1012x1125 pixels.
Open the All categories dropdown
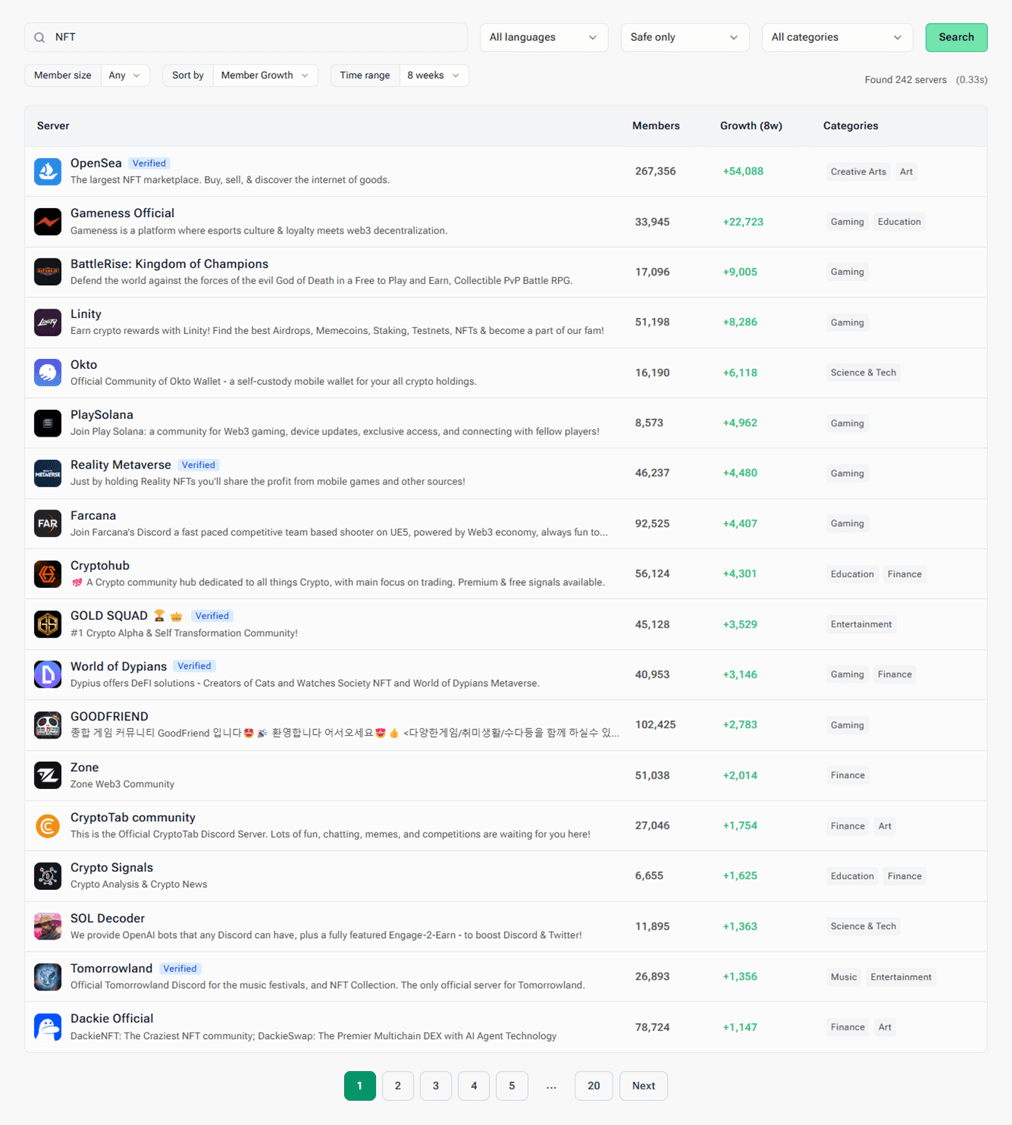(x=837, y=37)
